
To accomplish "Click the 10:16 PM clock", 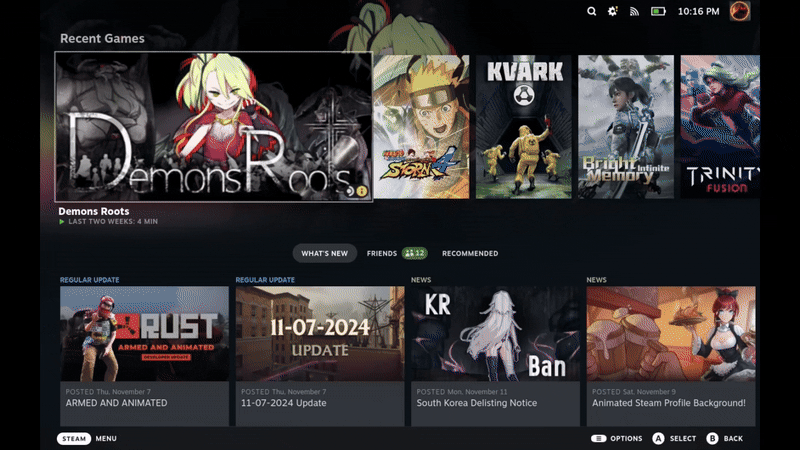I will [x=698, y=11].
